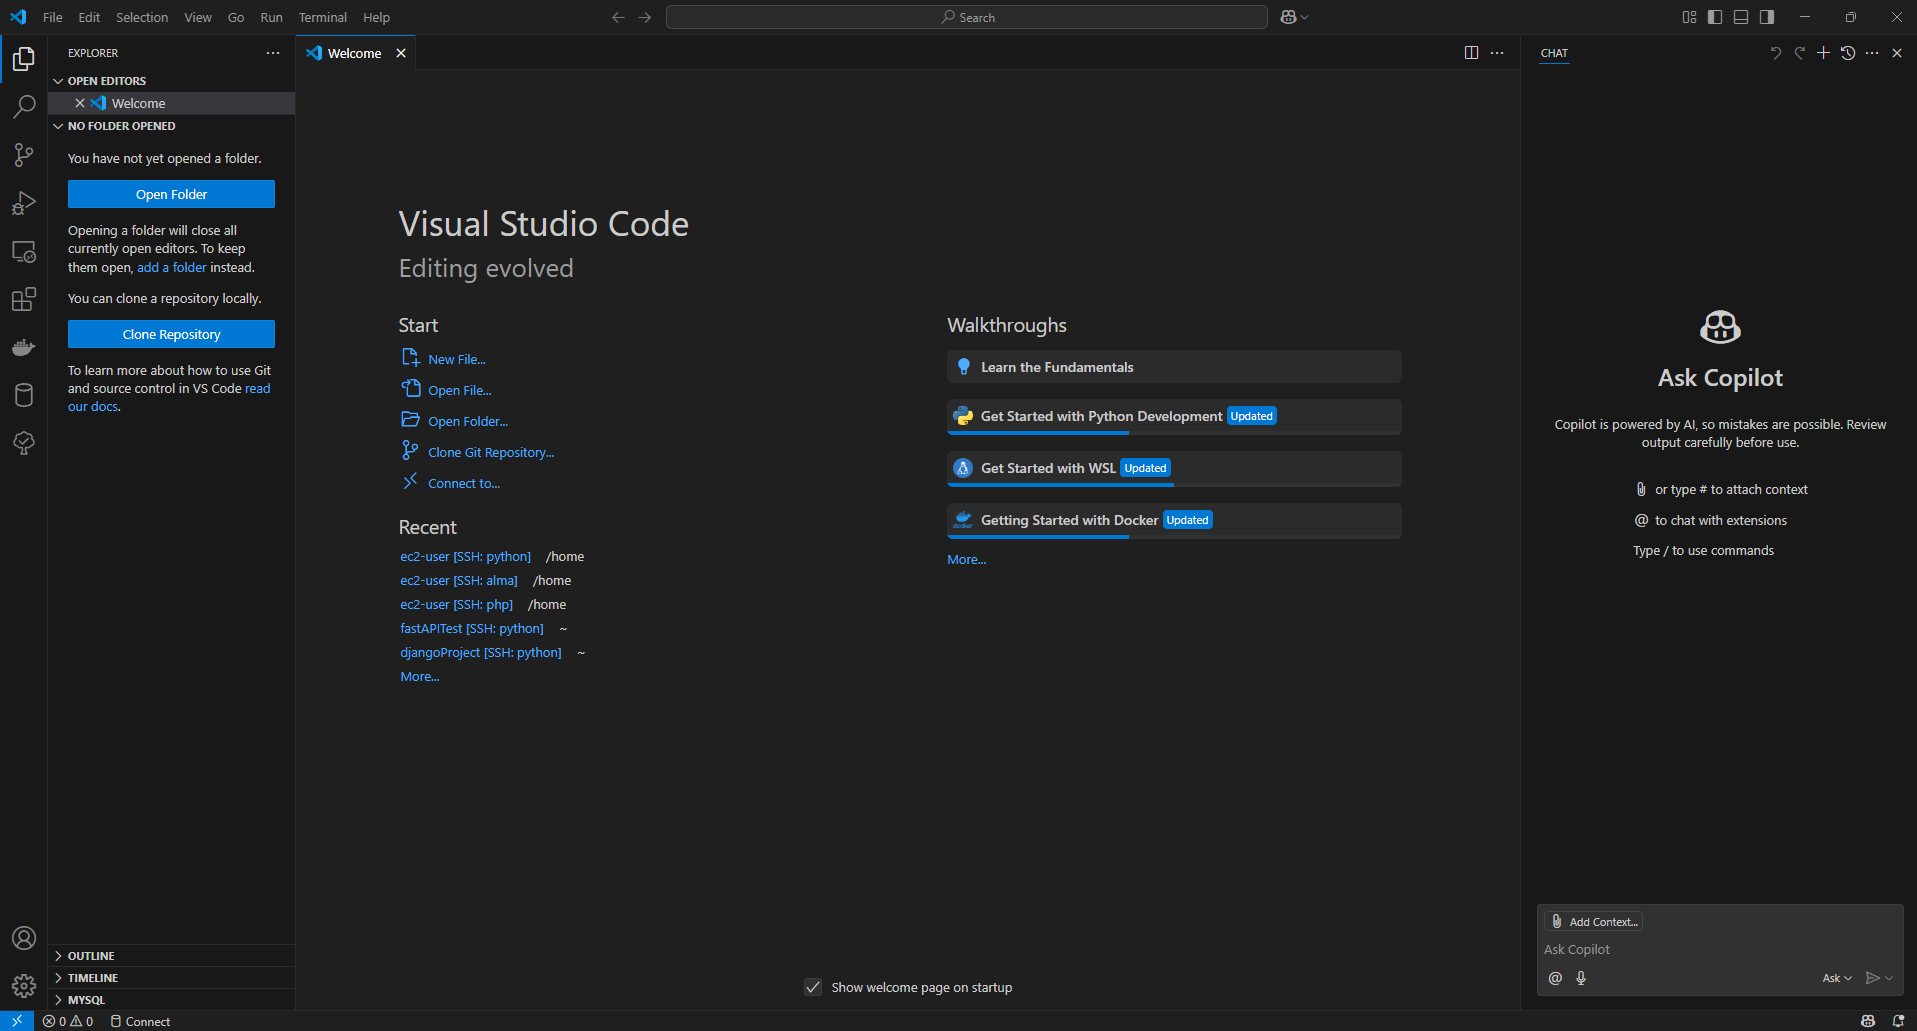Click the Clone Repository button
The width and height of the screenshot is (1917, 1031).
(x=171, y=333)
